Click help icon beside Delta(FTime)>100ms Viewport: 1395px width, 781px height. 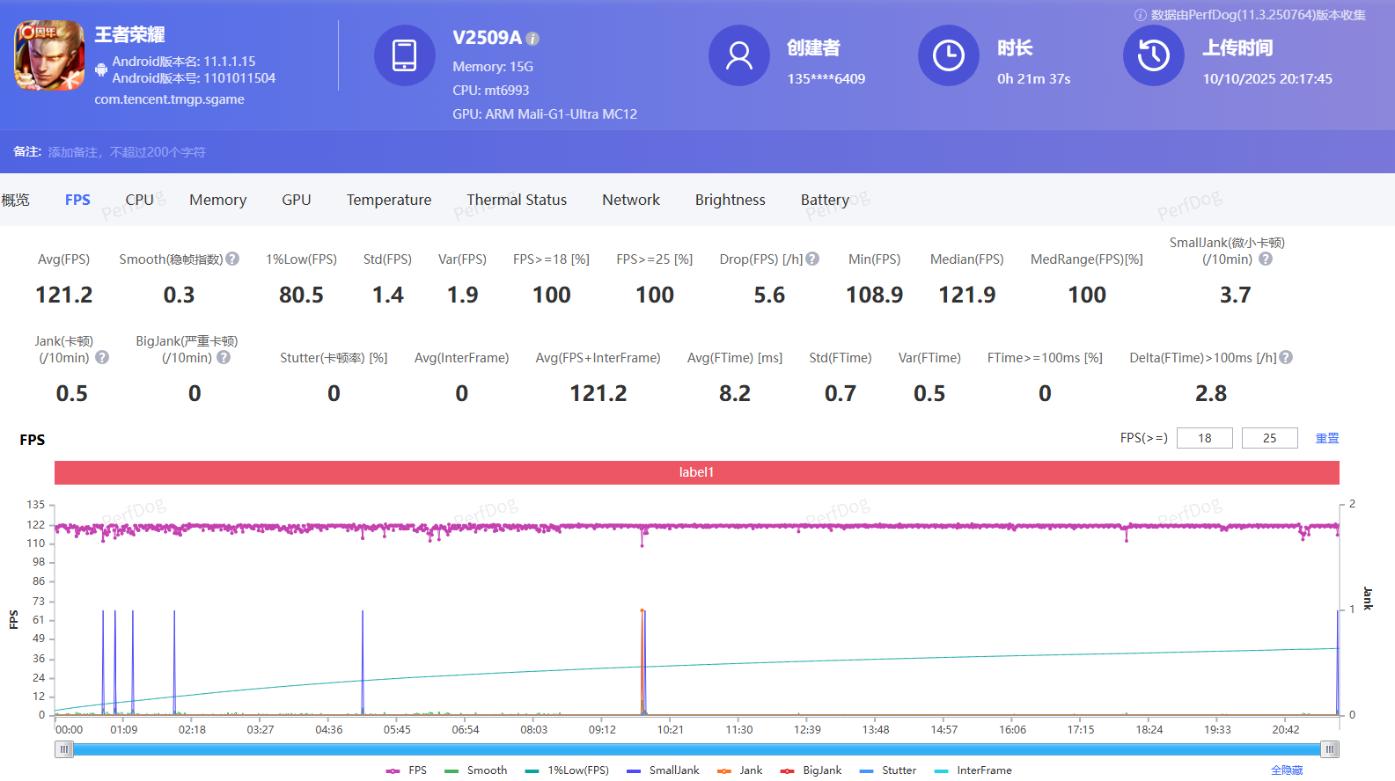[x=1286, y=357]
